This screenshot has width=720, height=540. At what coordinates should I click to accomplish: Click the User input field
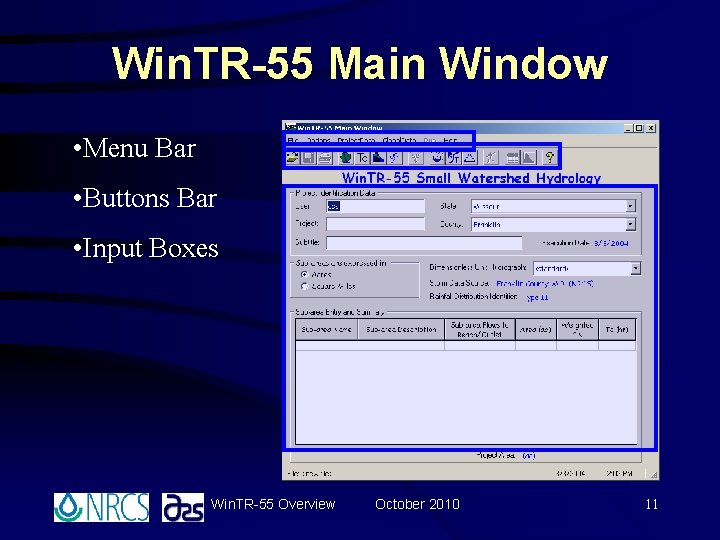pos(375,206)
